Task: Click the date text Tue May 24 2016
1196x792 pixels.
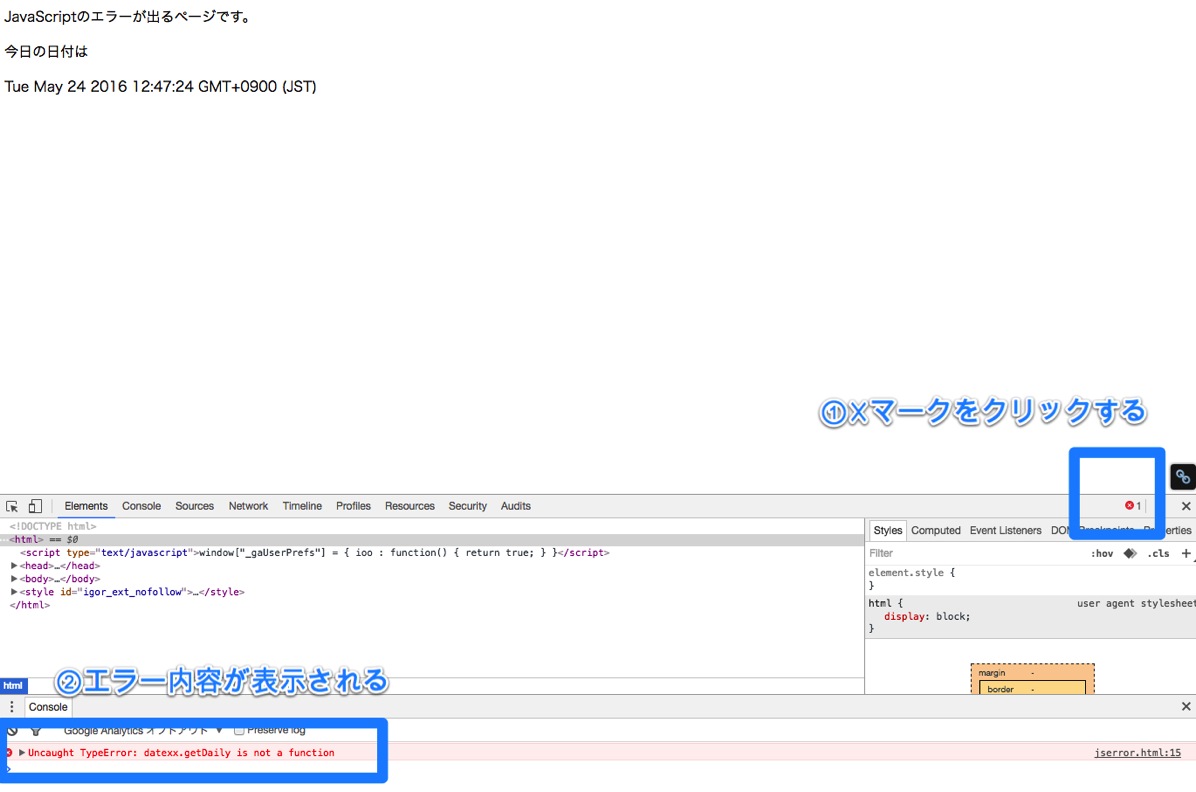Action: tap(160, 86)
